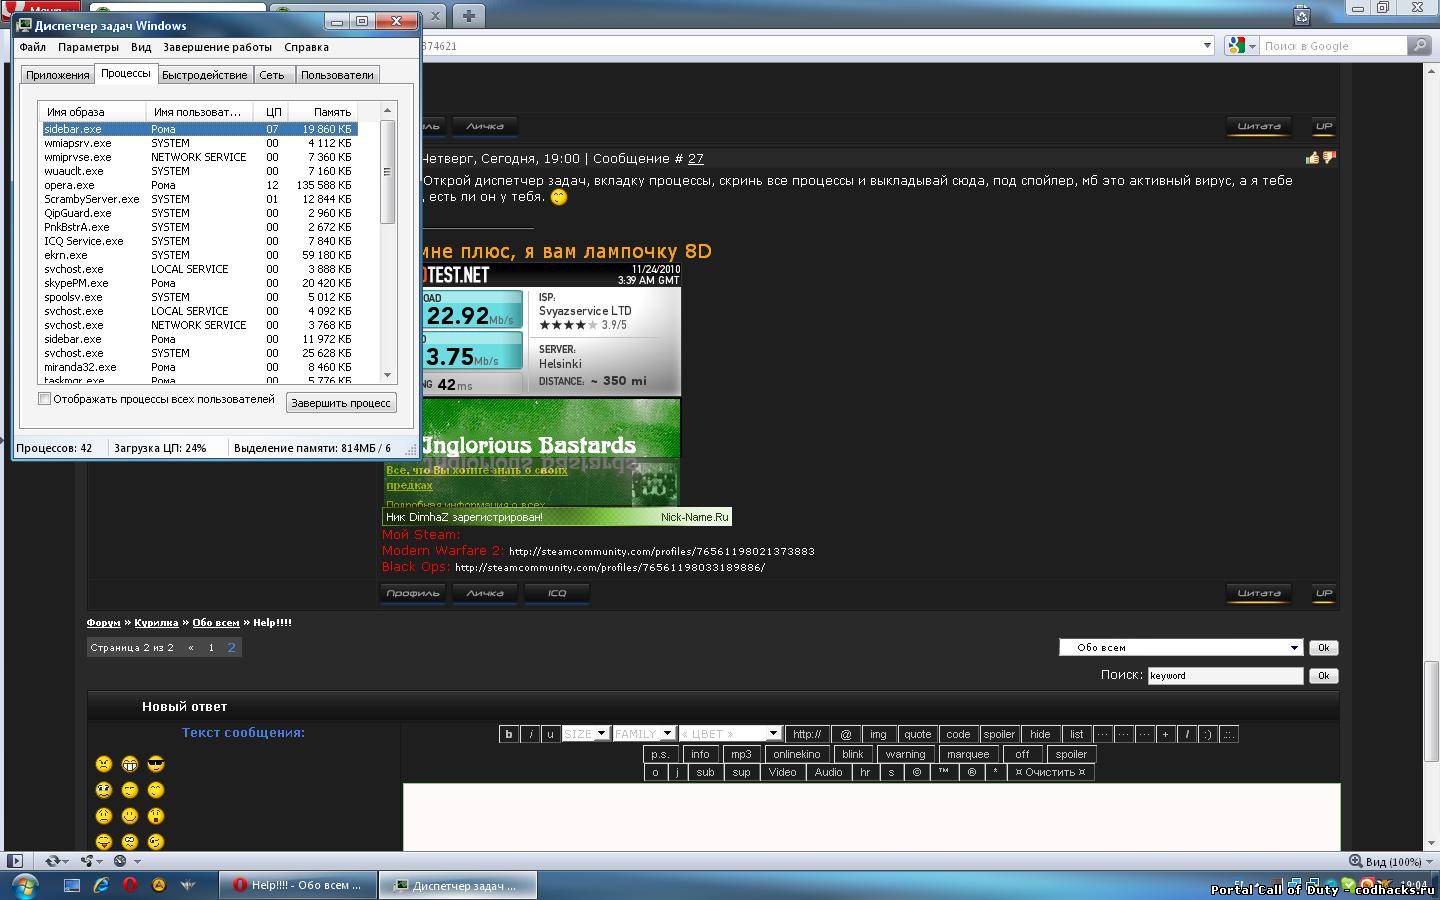This screenshot has width=1440, height=900.
Task: Give thumbs up to message 27
Action: click(1312, 157)
